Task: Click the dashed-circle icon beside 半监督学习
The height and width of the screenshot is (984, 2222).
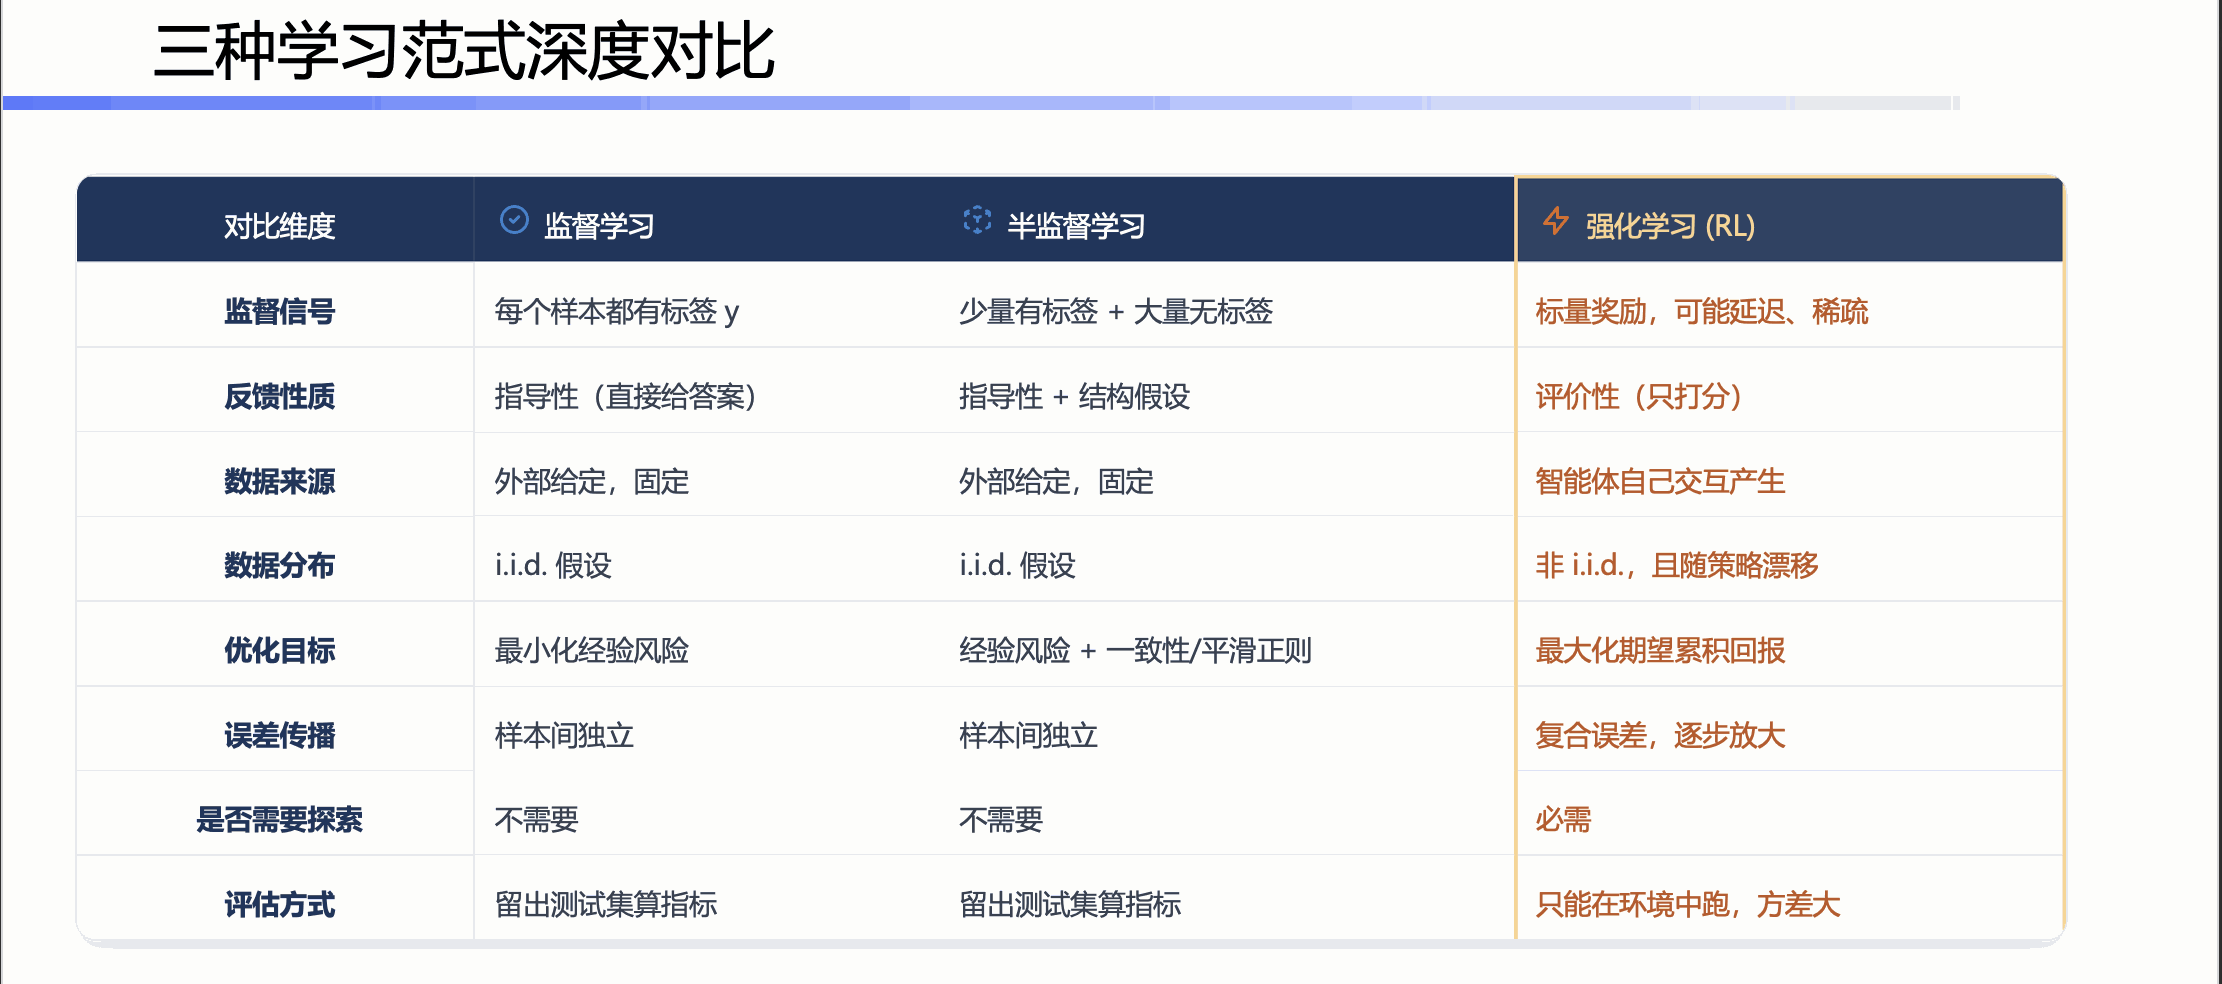Action: click(x=977, y=220)
